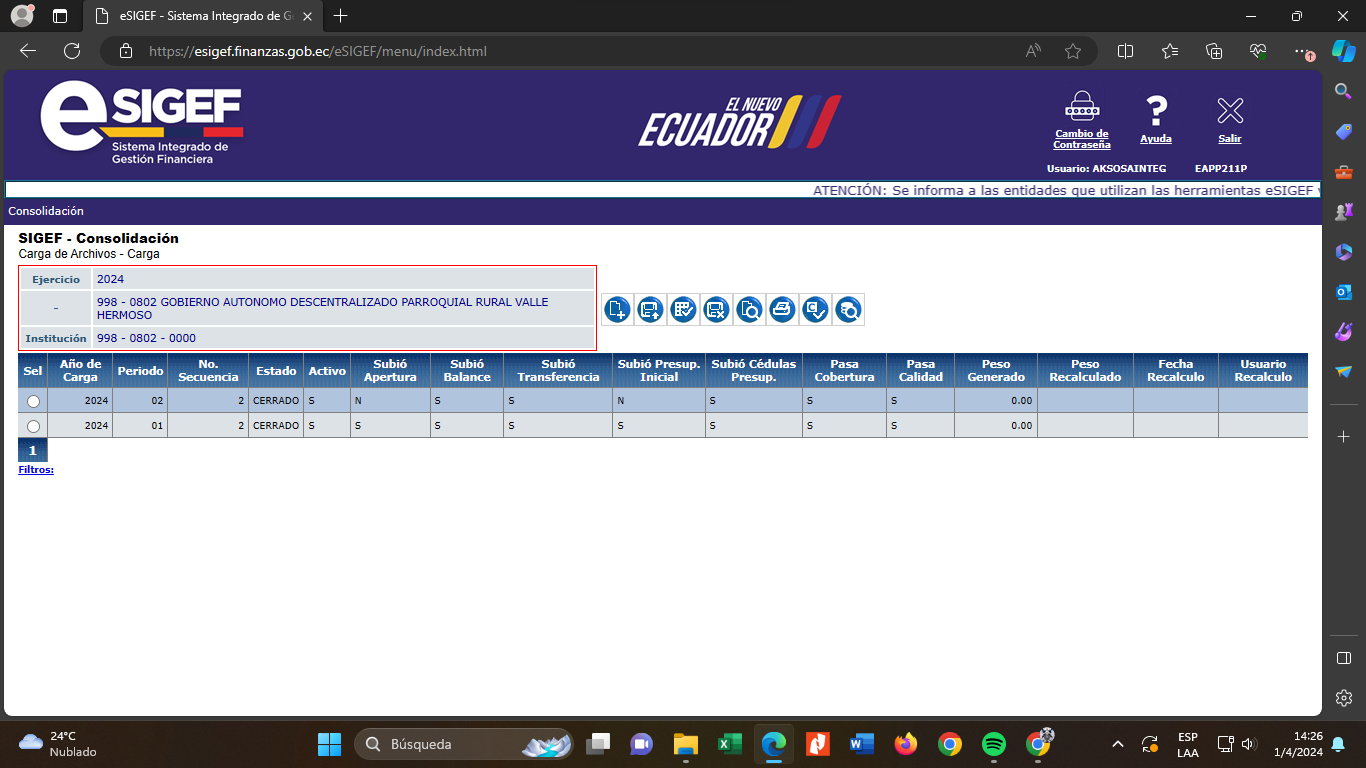Select the radio button for period 02
Screen dimensions: 1366x768
33,401
